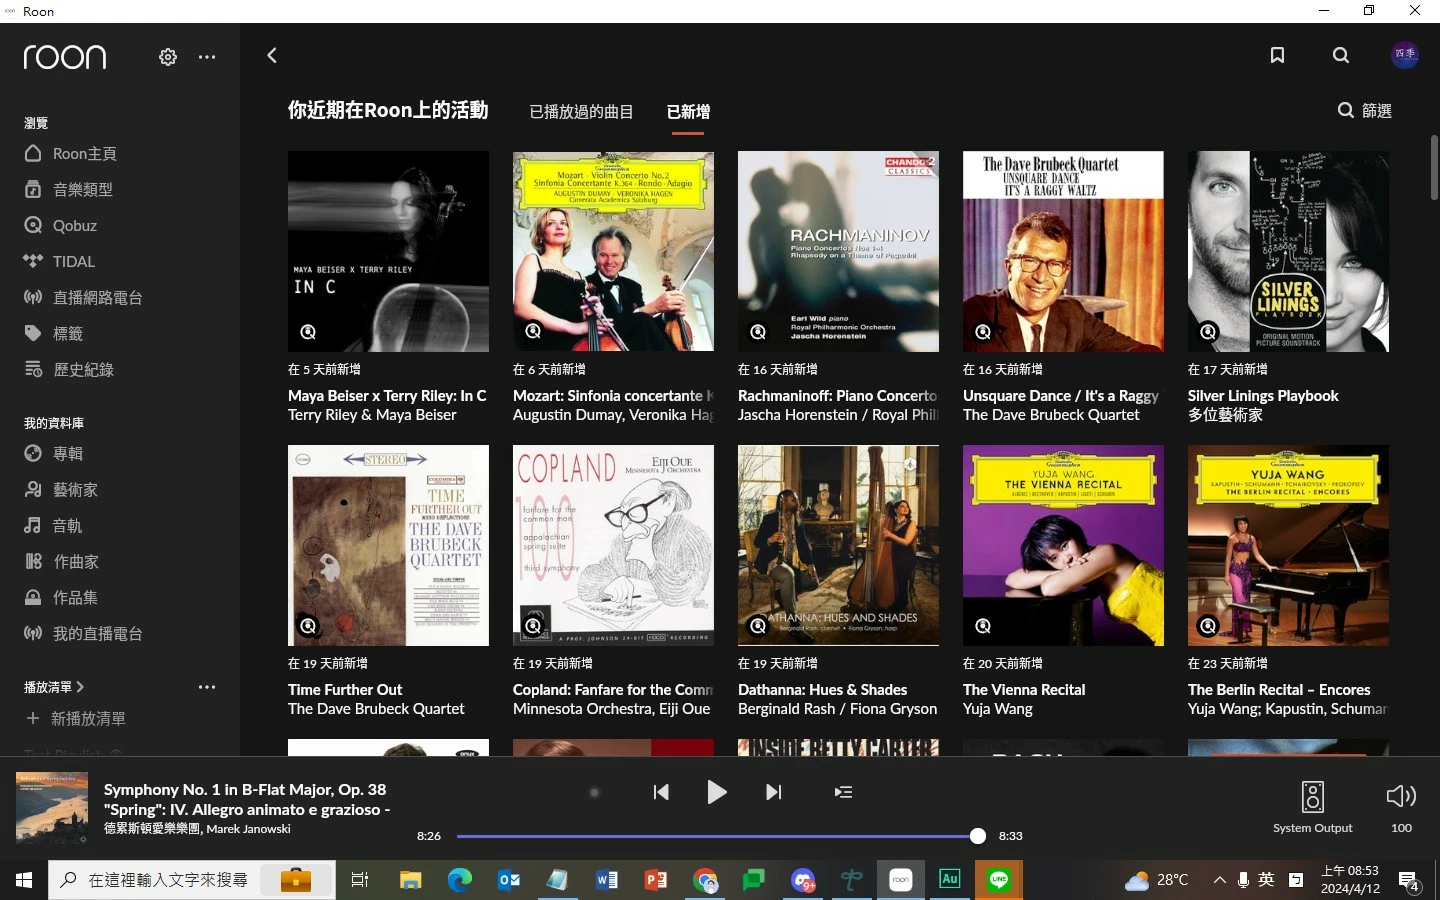Open System Output zone selector
Image resolution: width=1440 pixels, height=900 pixels.
[x=1312, y=808]
